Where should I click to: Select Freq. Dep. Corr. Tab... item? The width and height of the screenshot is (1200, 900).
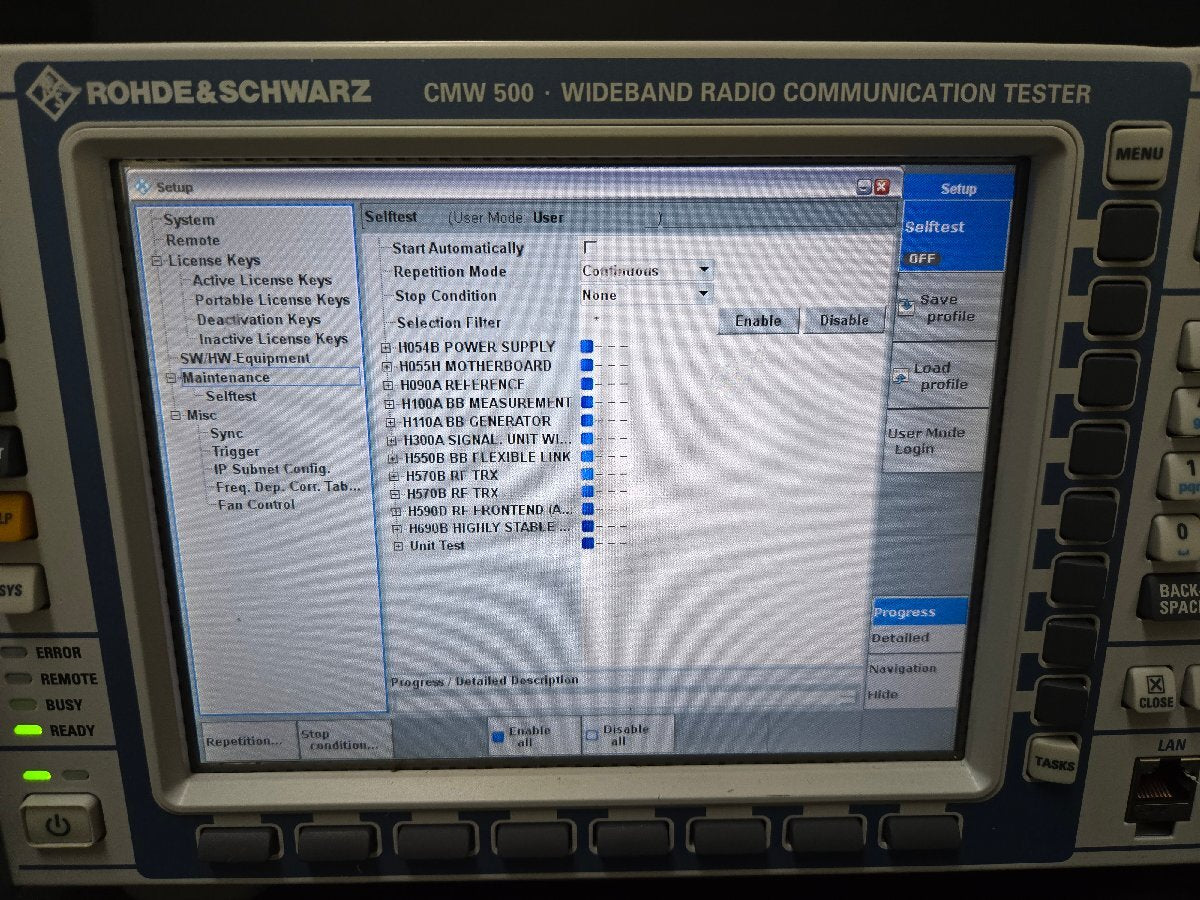click(288, 487)
